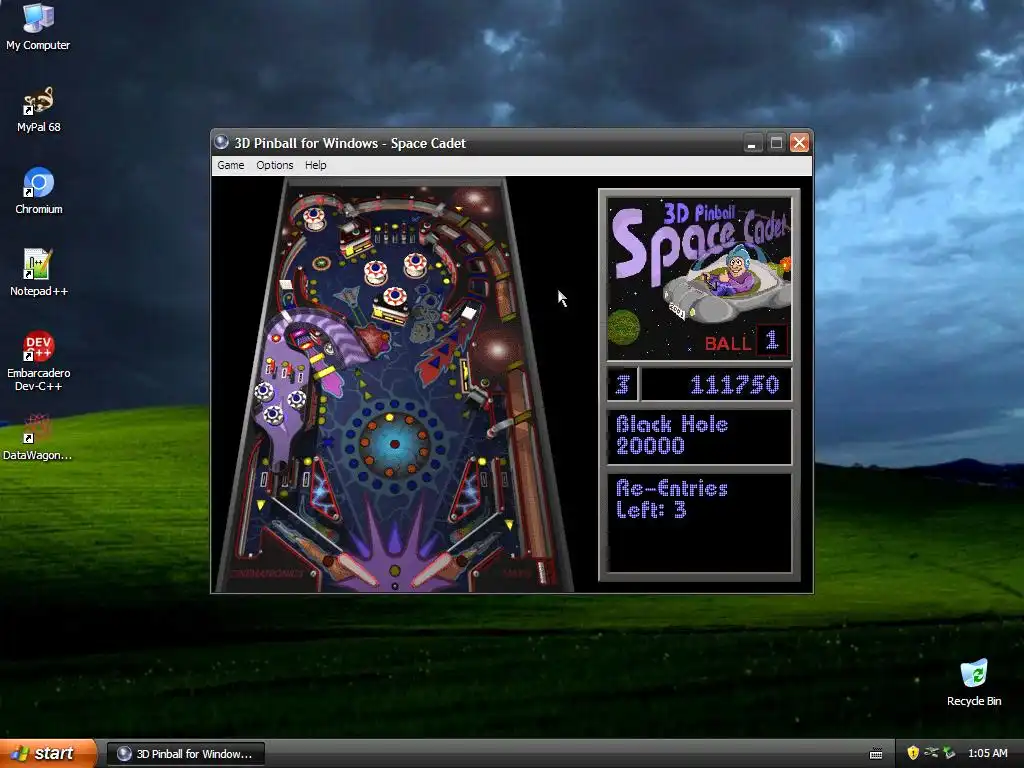Click the 3D Pinball taskbar button
1024x768 pixels.
click(x=186, y=754)
